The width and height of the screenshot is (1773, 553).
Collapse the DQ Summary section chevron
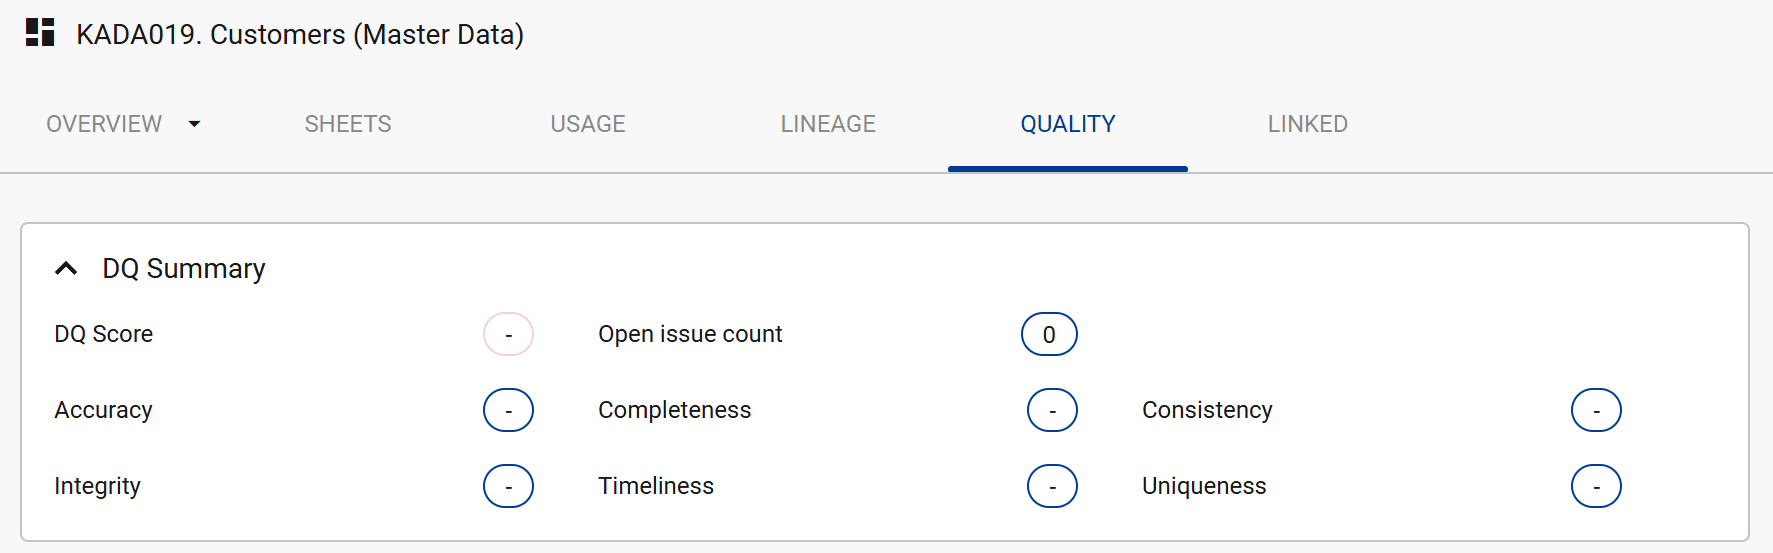66,268
